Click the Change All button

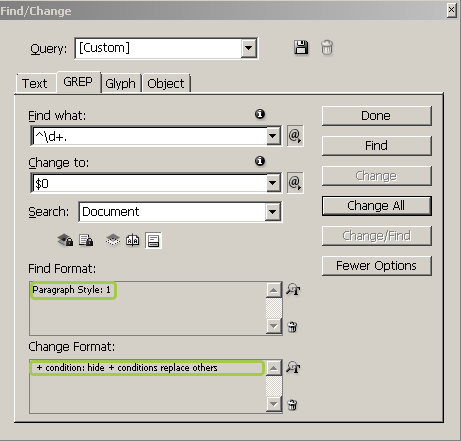(376, 206)
